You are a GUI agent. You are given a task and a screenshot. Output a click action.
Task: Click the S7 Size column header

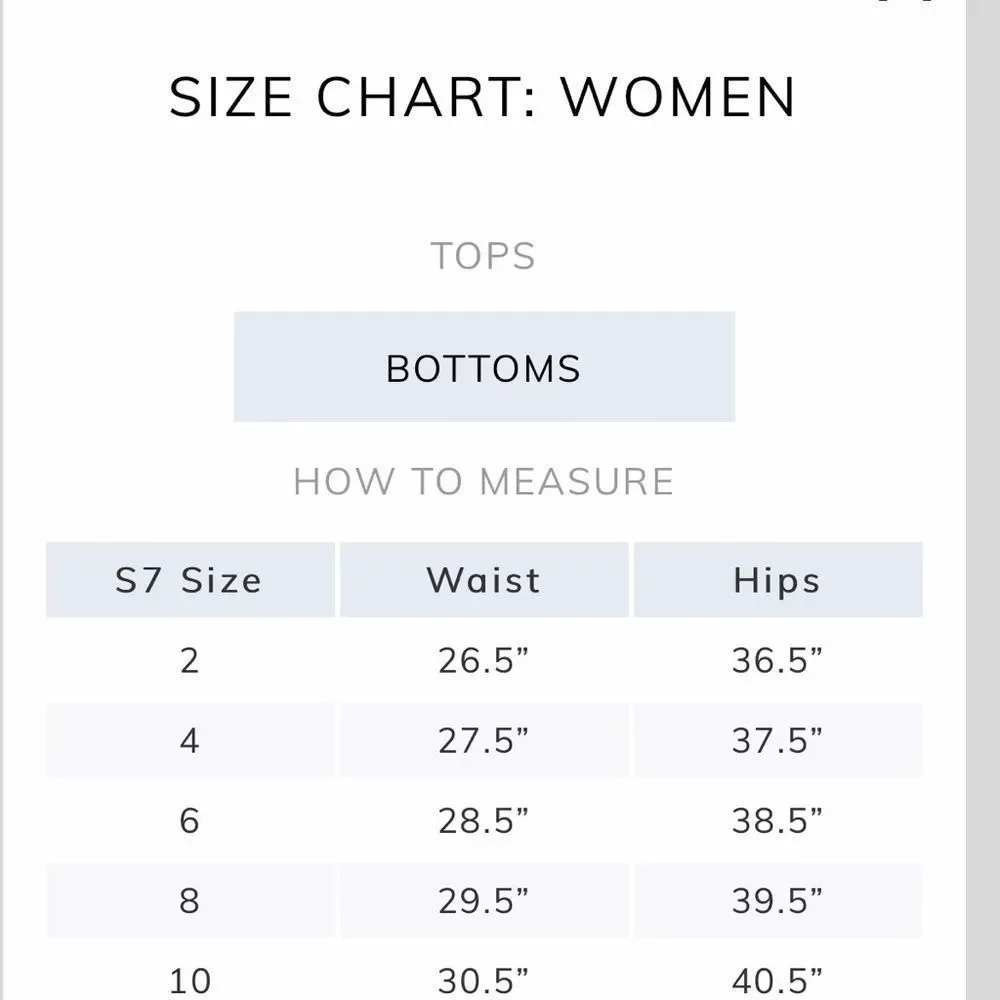pyautogui.click(x=189, y=580)
